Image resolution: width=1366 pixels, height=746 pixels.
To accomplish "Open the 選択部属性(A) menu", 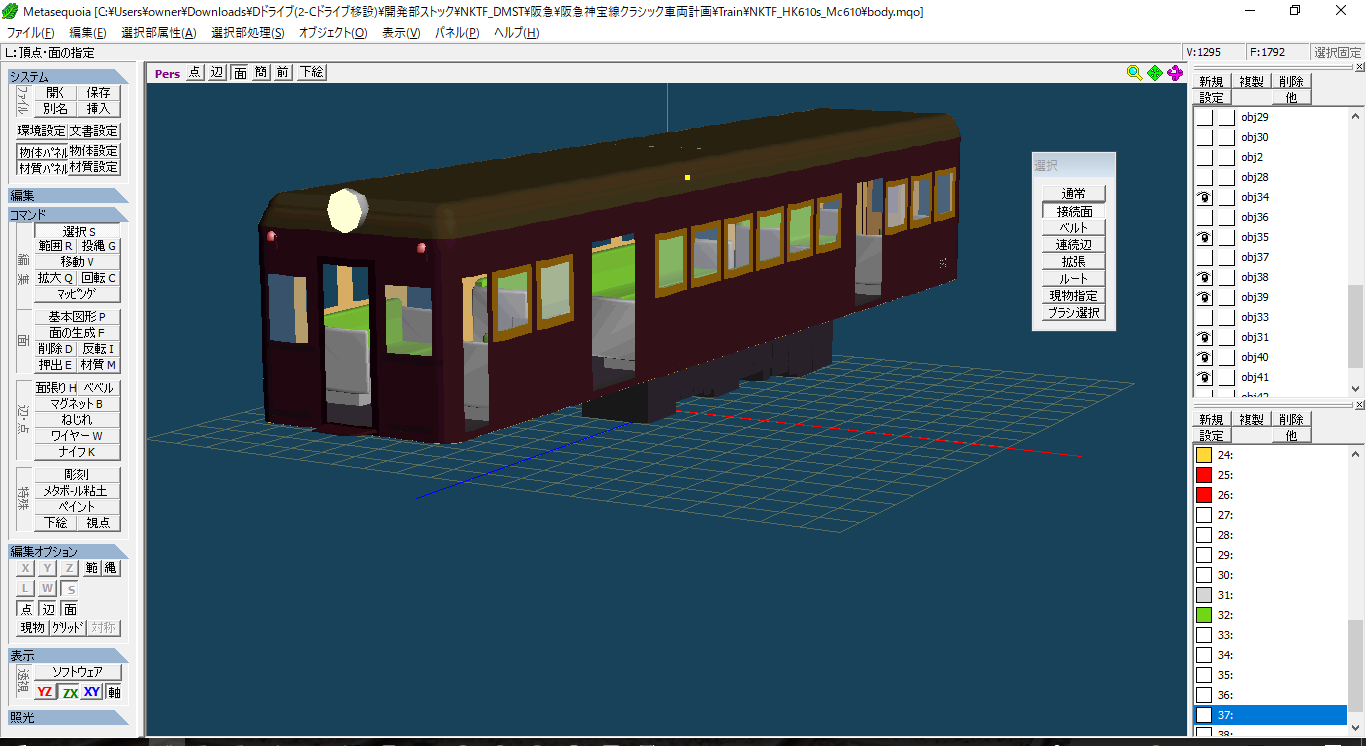I will (158, 33).
